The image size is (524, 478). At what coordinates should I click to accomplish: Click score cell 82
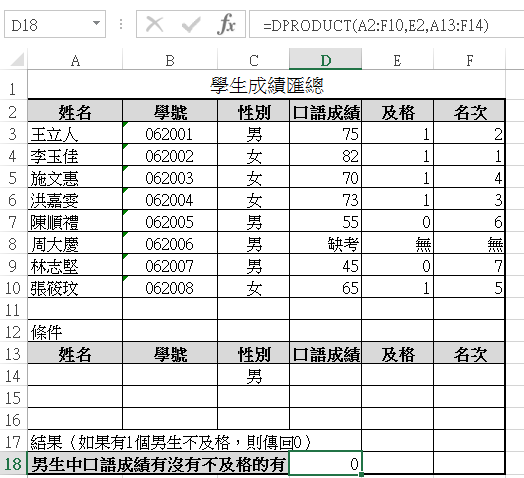point(325,156)
